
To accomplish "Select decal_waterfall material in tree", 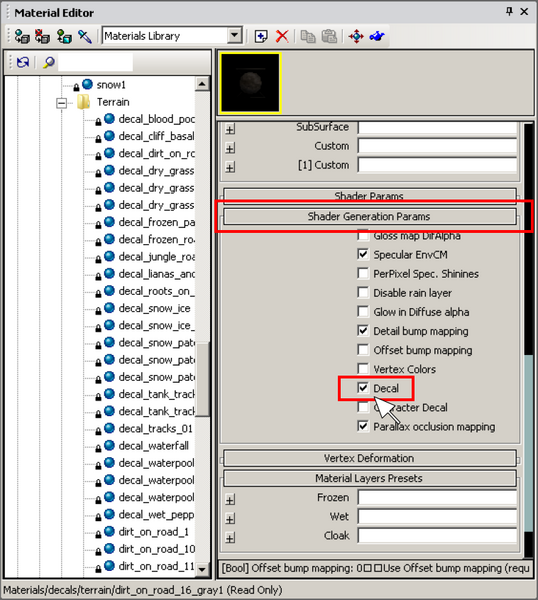I will (x=153, y=446).
